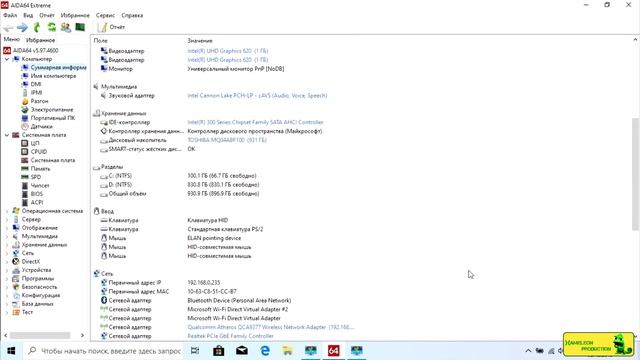Switch to the Избранное sidebar tab
The image size is (640, 360).
tap(40, 40)
